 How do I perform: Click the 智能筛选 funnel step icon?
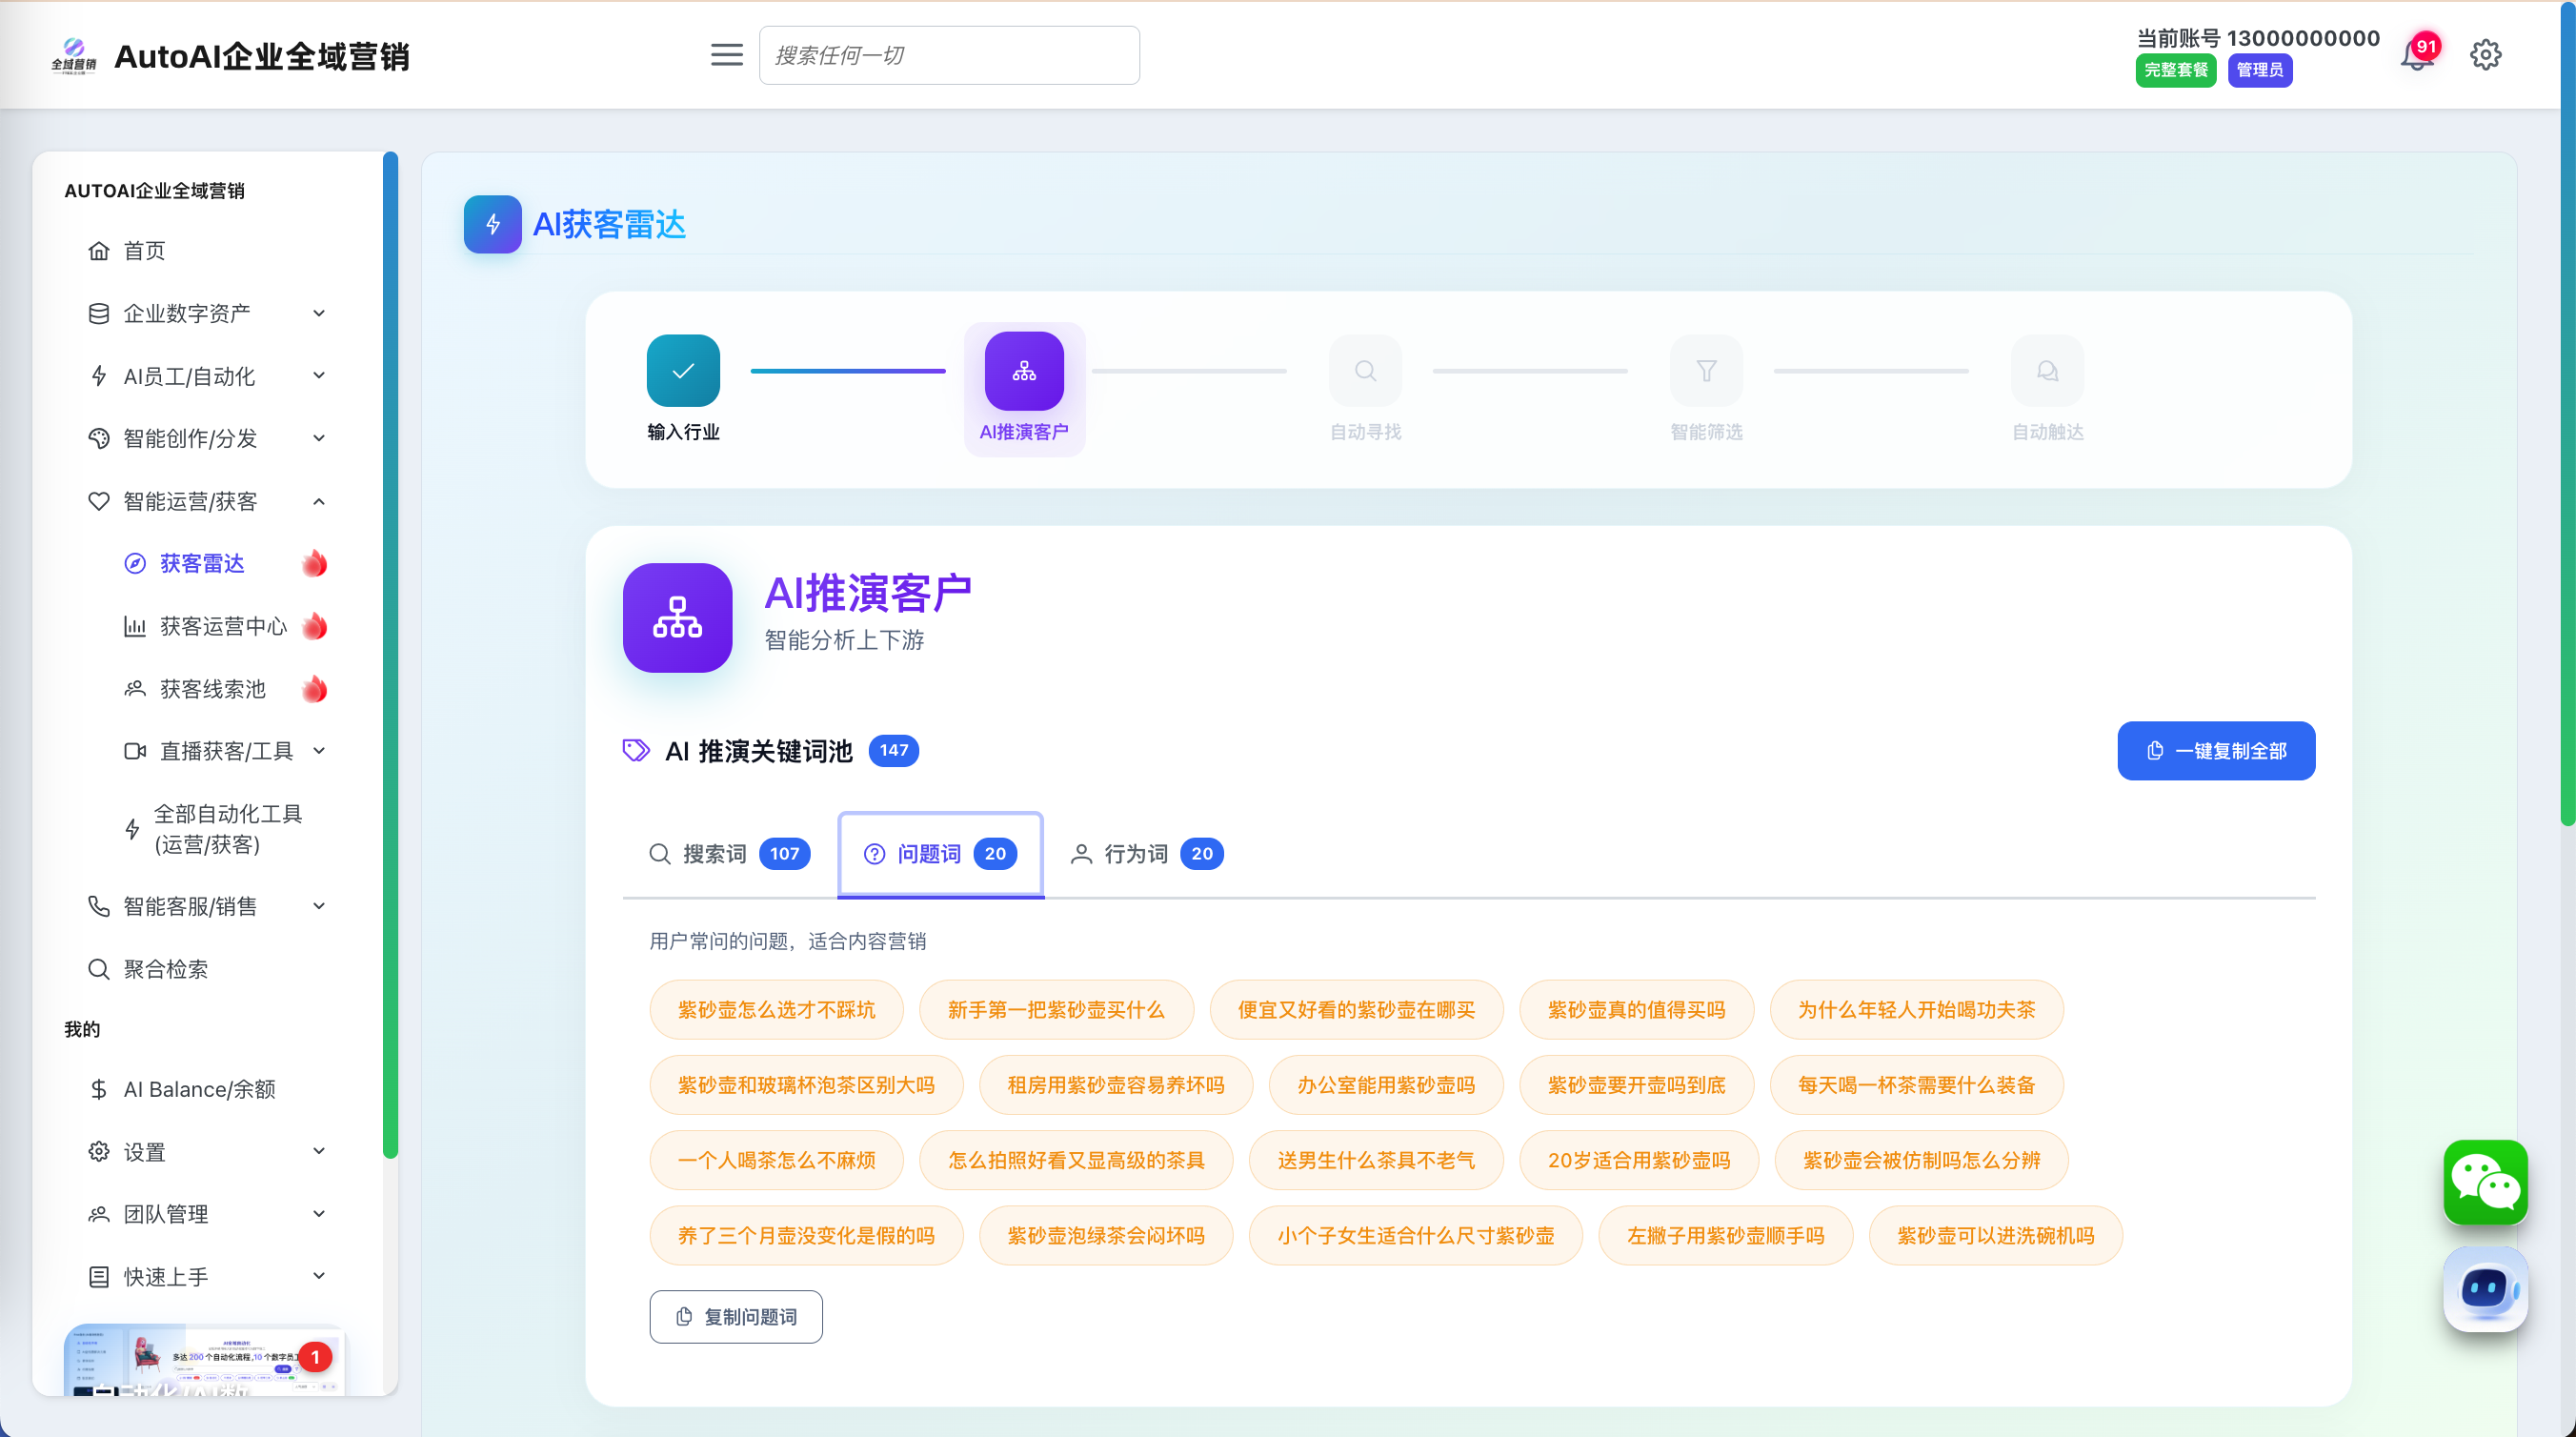coord(1706,371)
